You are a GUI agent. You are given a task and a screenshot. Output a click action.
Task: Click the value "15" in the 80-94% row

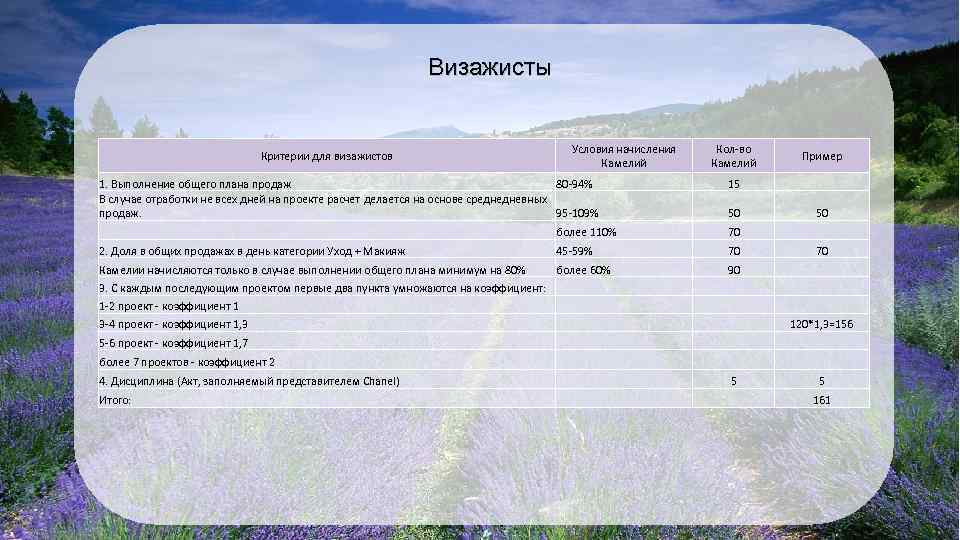click(x=733, y=184)
